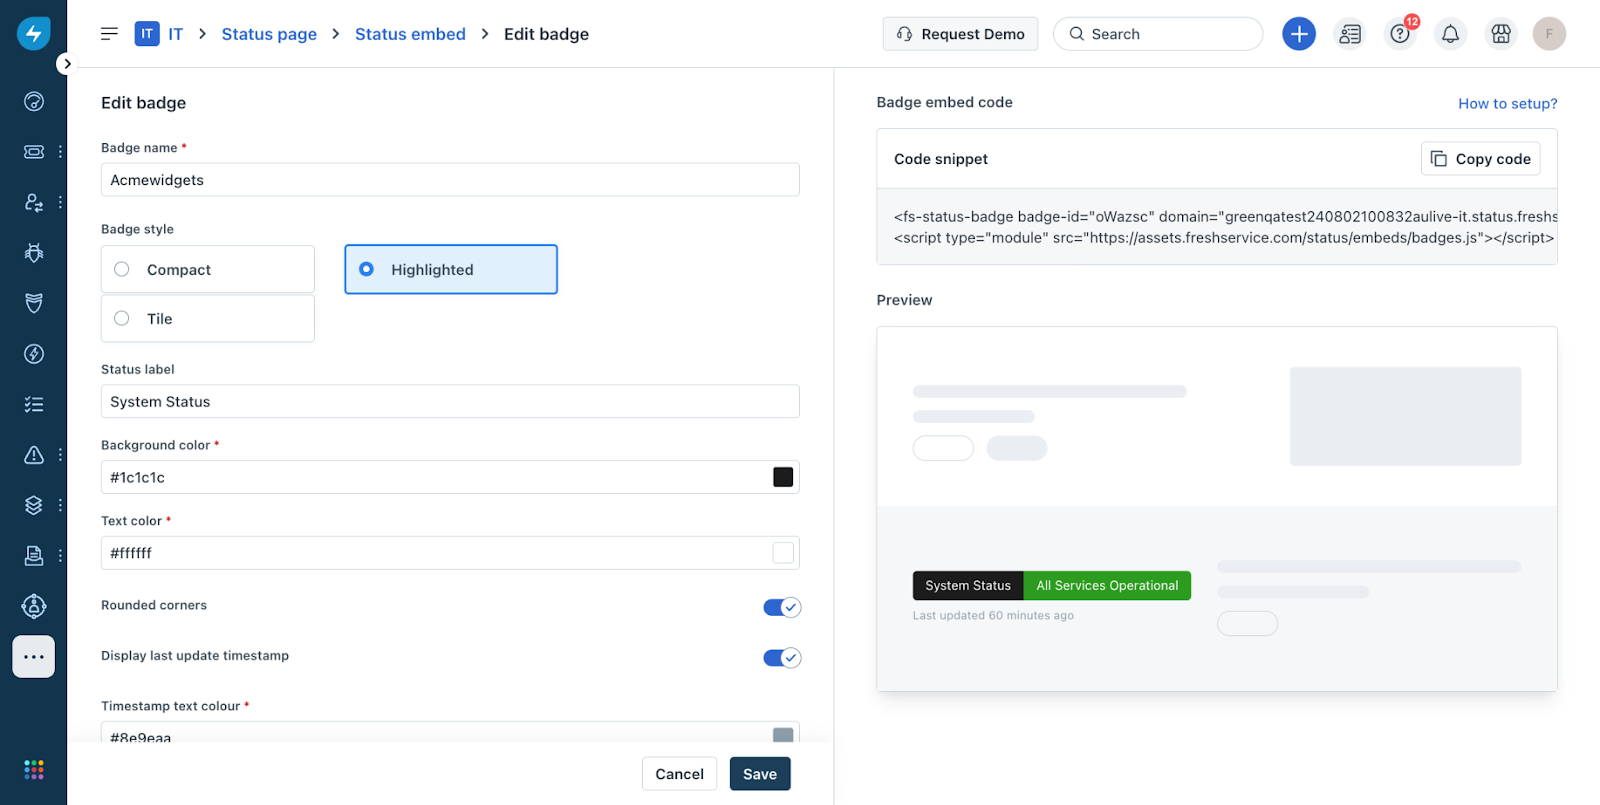Screen dimensions: 1600x805
Task: Open the white text color swatch
Action: click(x=783, y=553)
